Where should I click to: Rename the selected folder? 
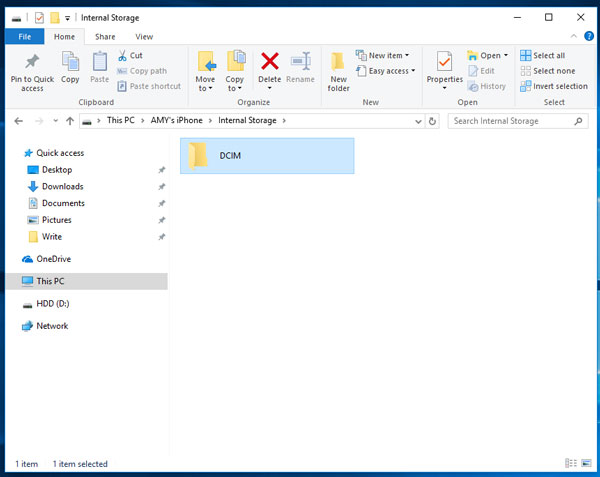pos(300,67)
